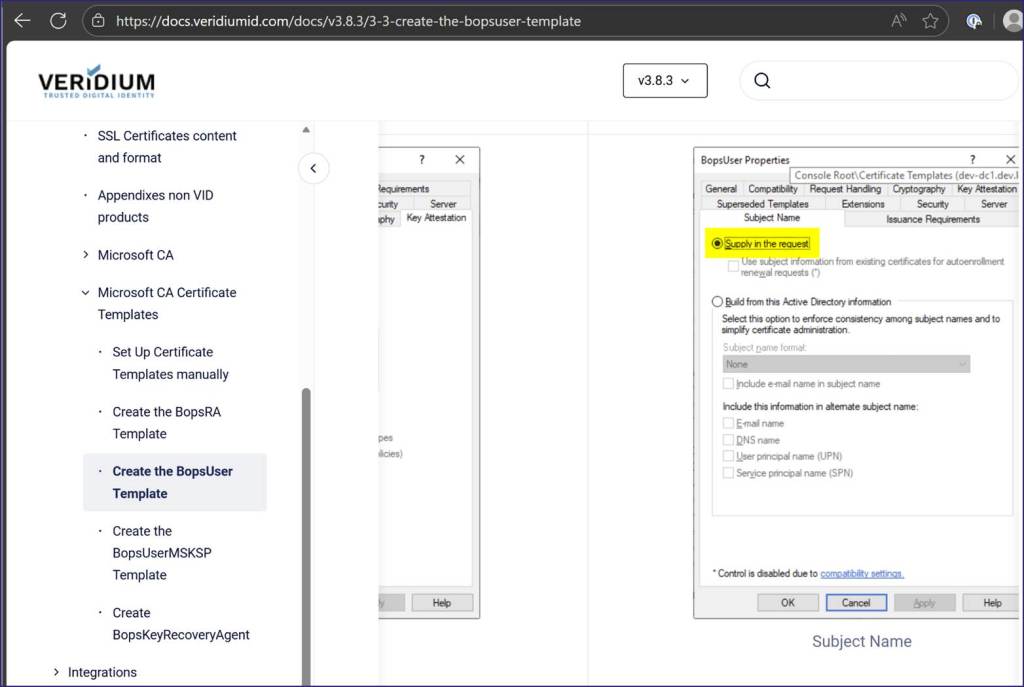Click the read aloud icon in address bar

point(899,20)
